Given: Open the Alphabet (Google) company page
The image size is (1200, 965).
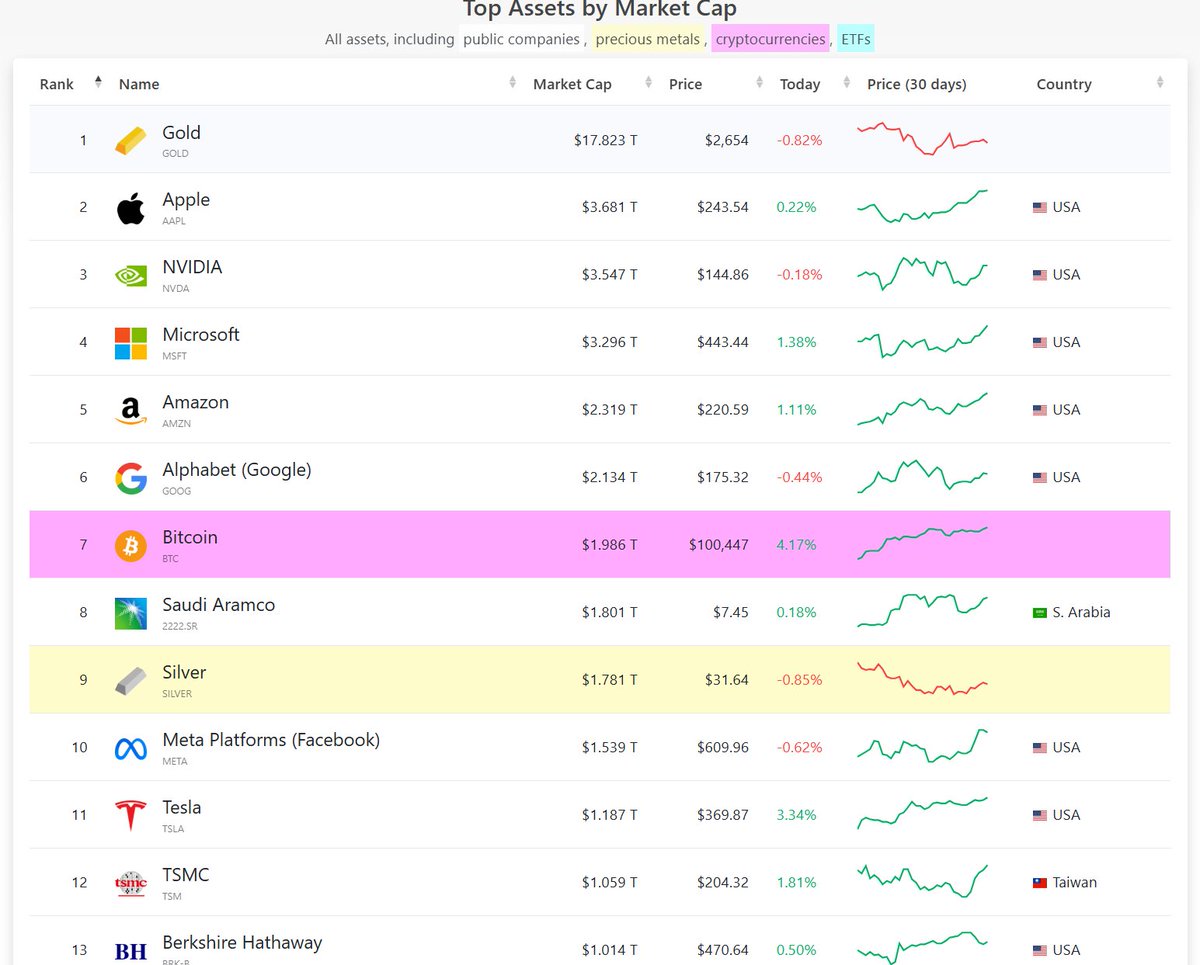Looking at the screenshot, I should (x=237, y=470).
